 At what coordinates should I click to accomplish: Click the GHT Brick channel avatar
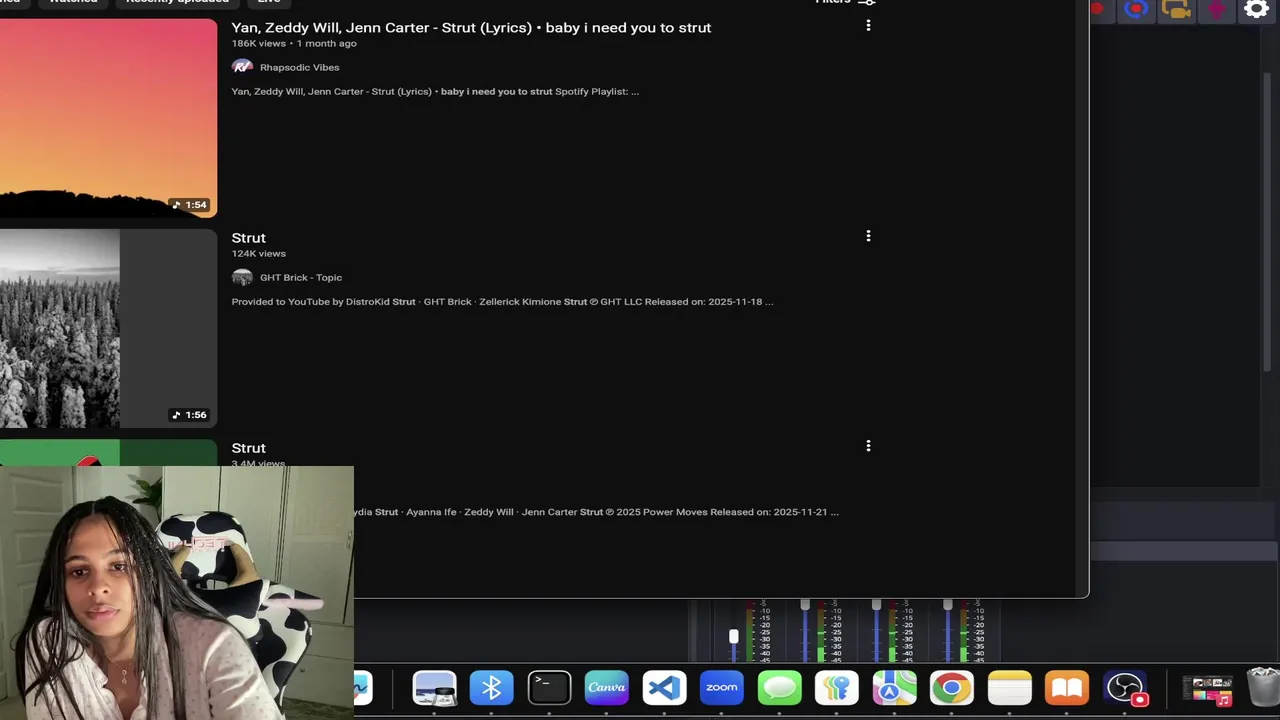242,277
